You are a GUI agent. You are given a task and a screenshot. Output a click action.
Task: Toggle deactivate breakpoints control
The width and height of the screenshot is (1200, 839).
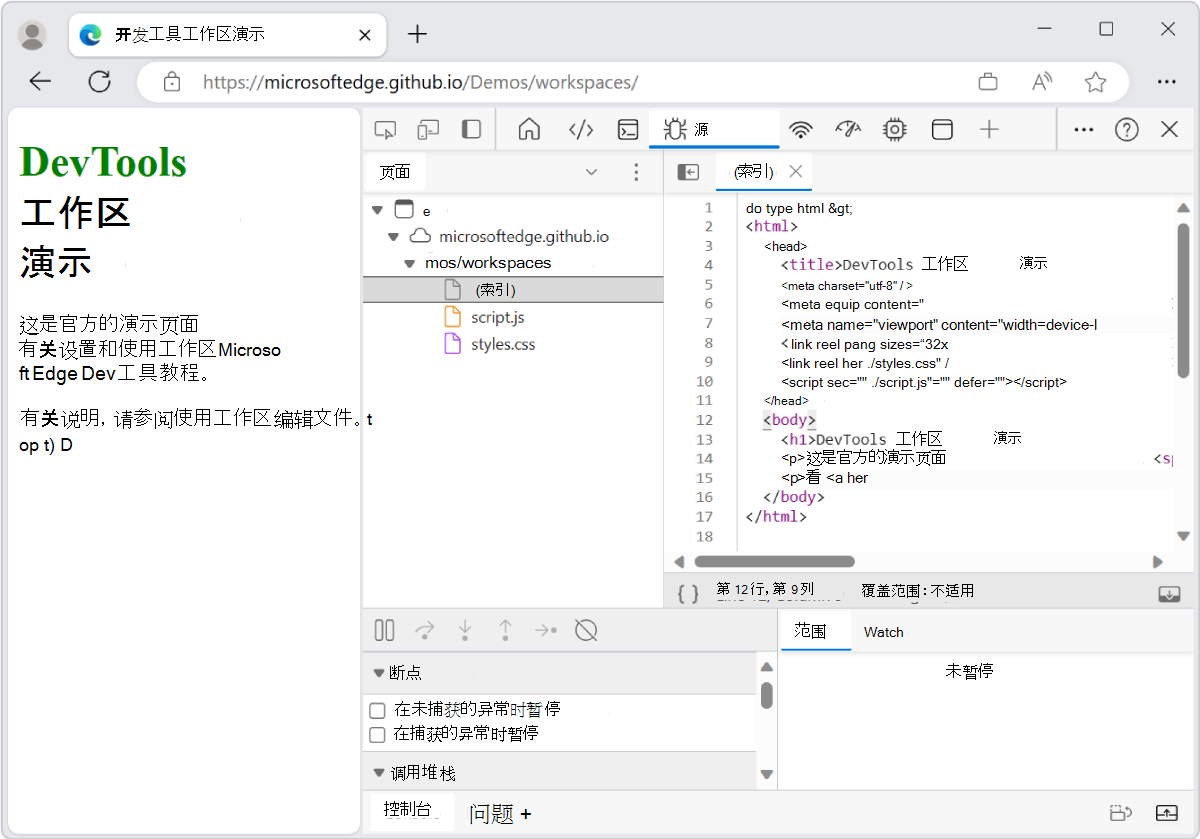click(586, 630)
